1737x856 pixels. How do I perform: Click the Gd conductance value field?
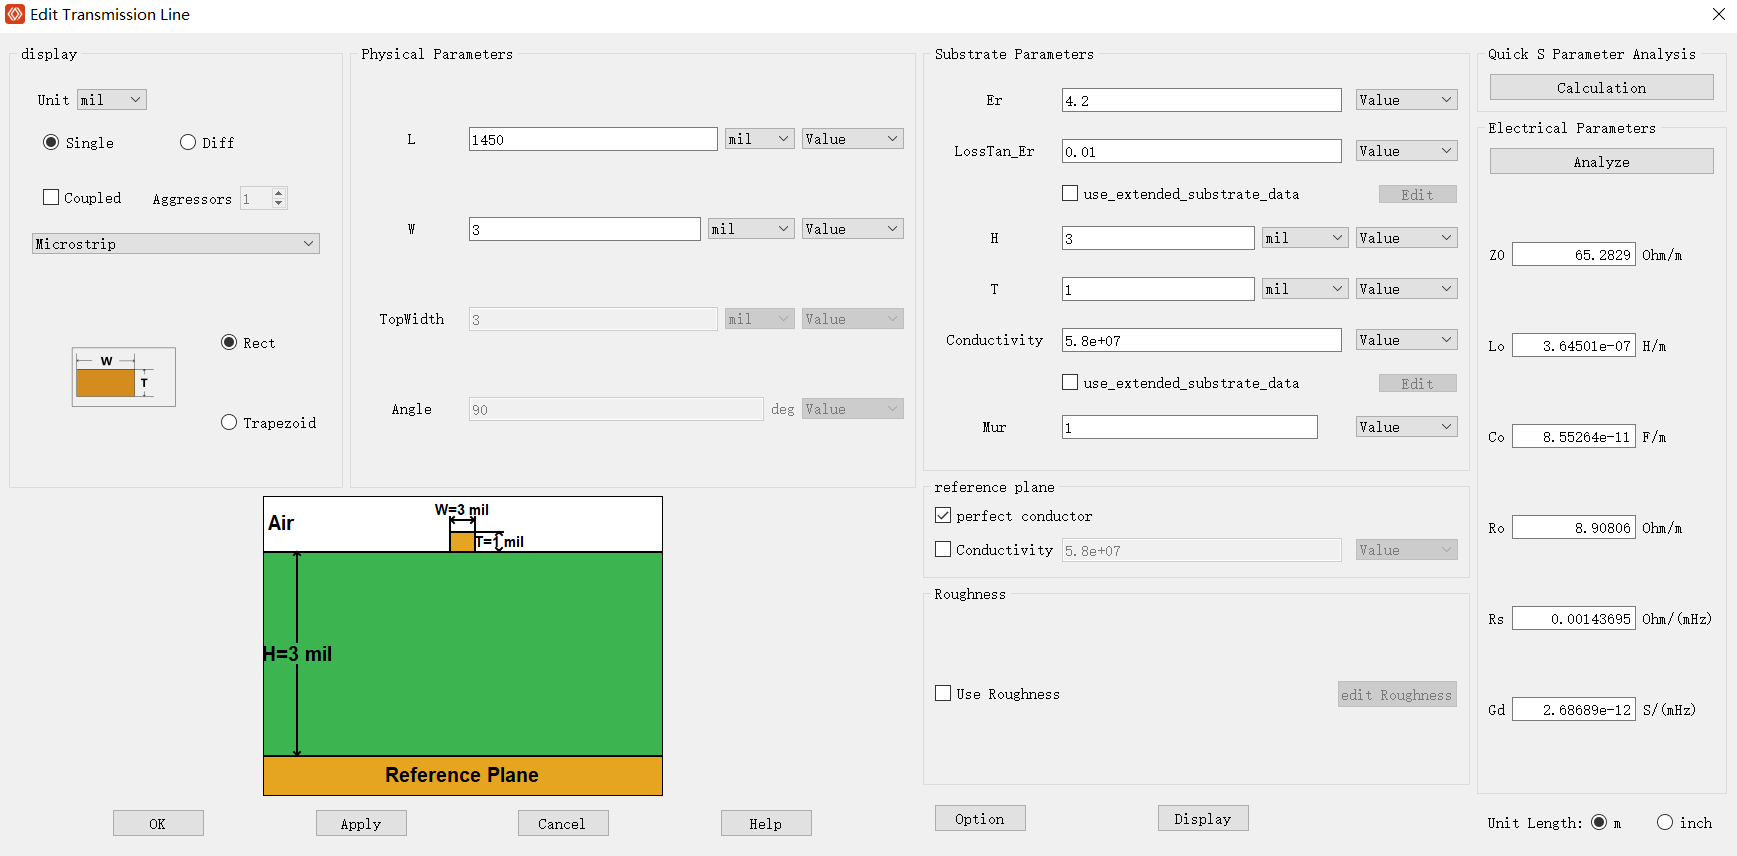point(1574,709)
